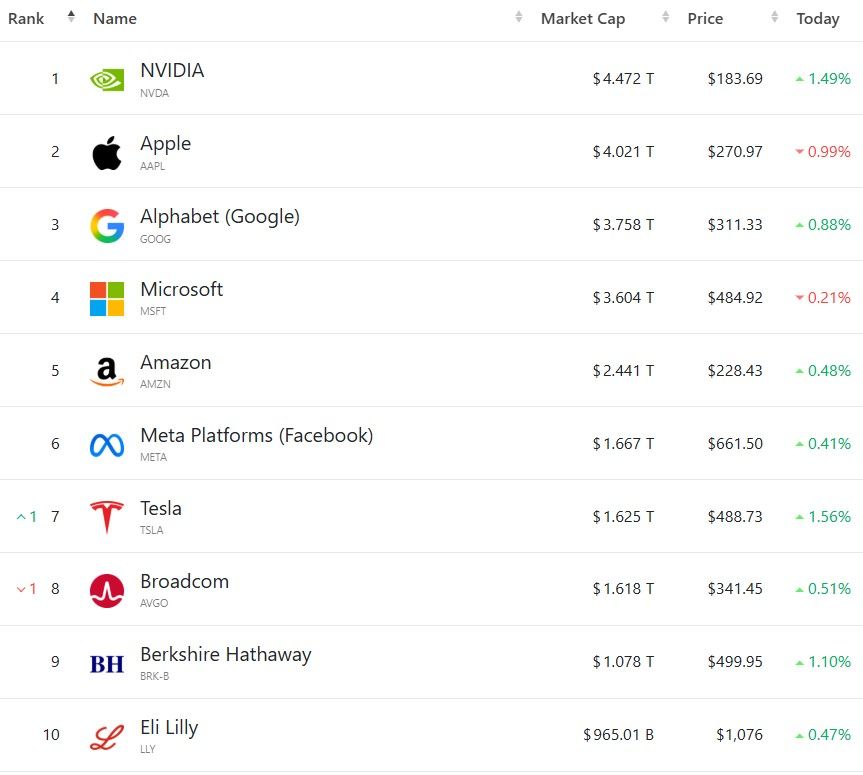Screen dimensions: 863x775
Task: Click the Eli Lilly logo
Action: coord(107,737)
